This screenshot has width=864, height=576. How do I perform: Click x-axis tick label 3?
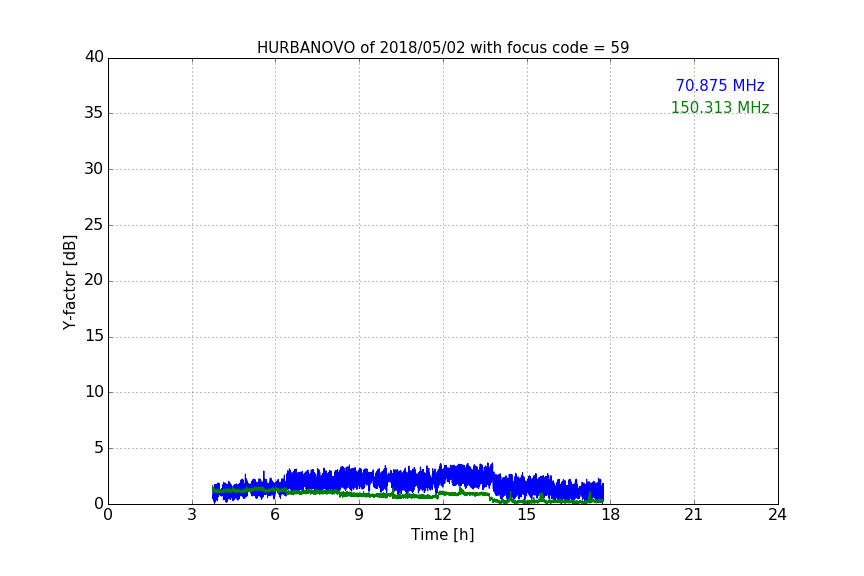(x=192, y=515)
